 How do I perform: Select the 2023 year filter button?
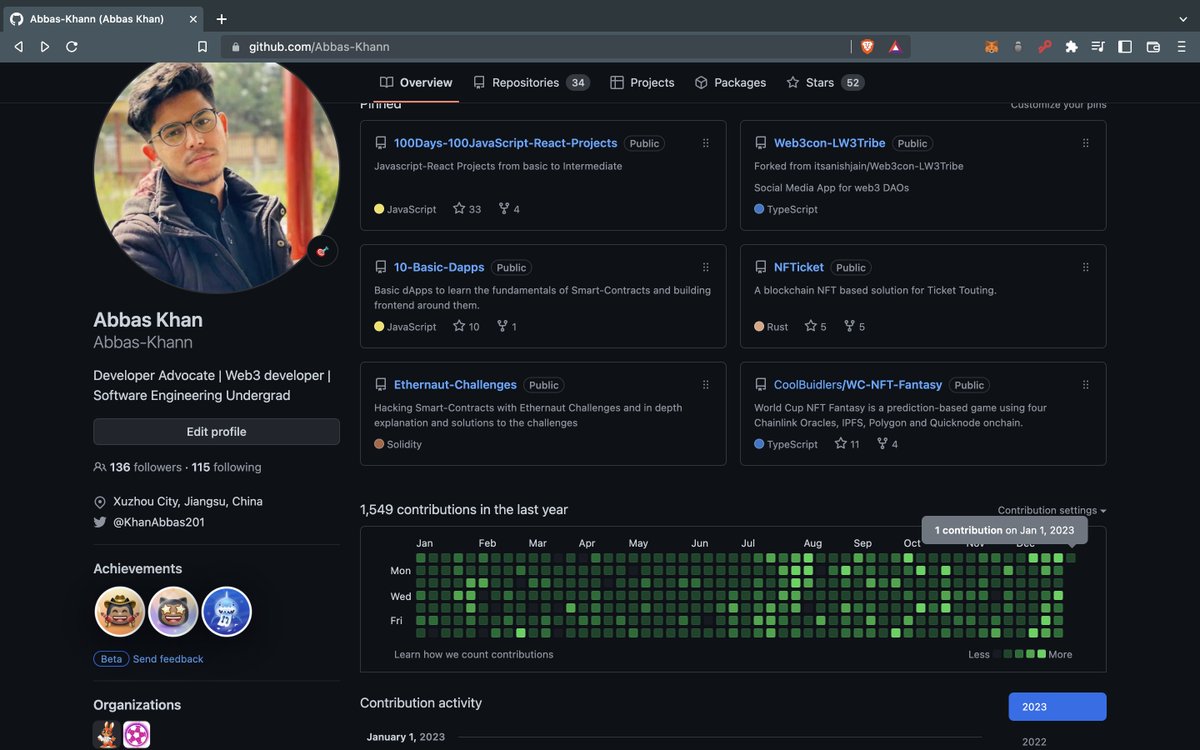tap(1058, 707)
